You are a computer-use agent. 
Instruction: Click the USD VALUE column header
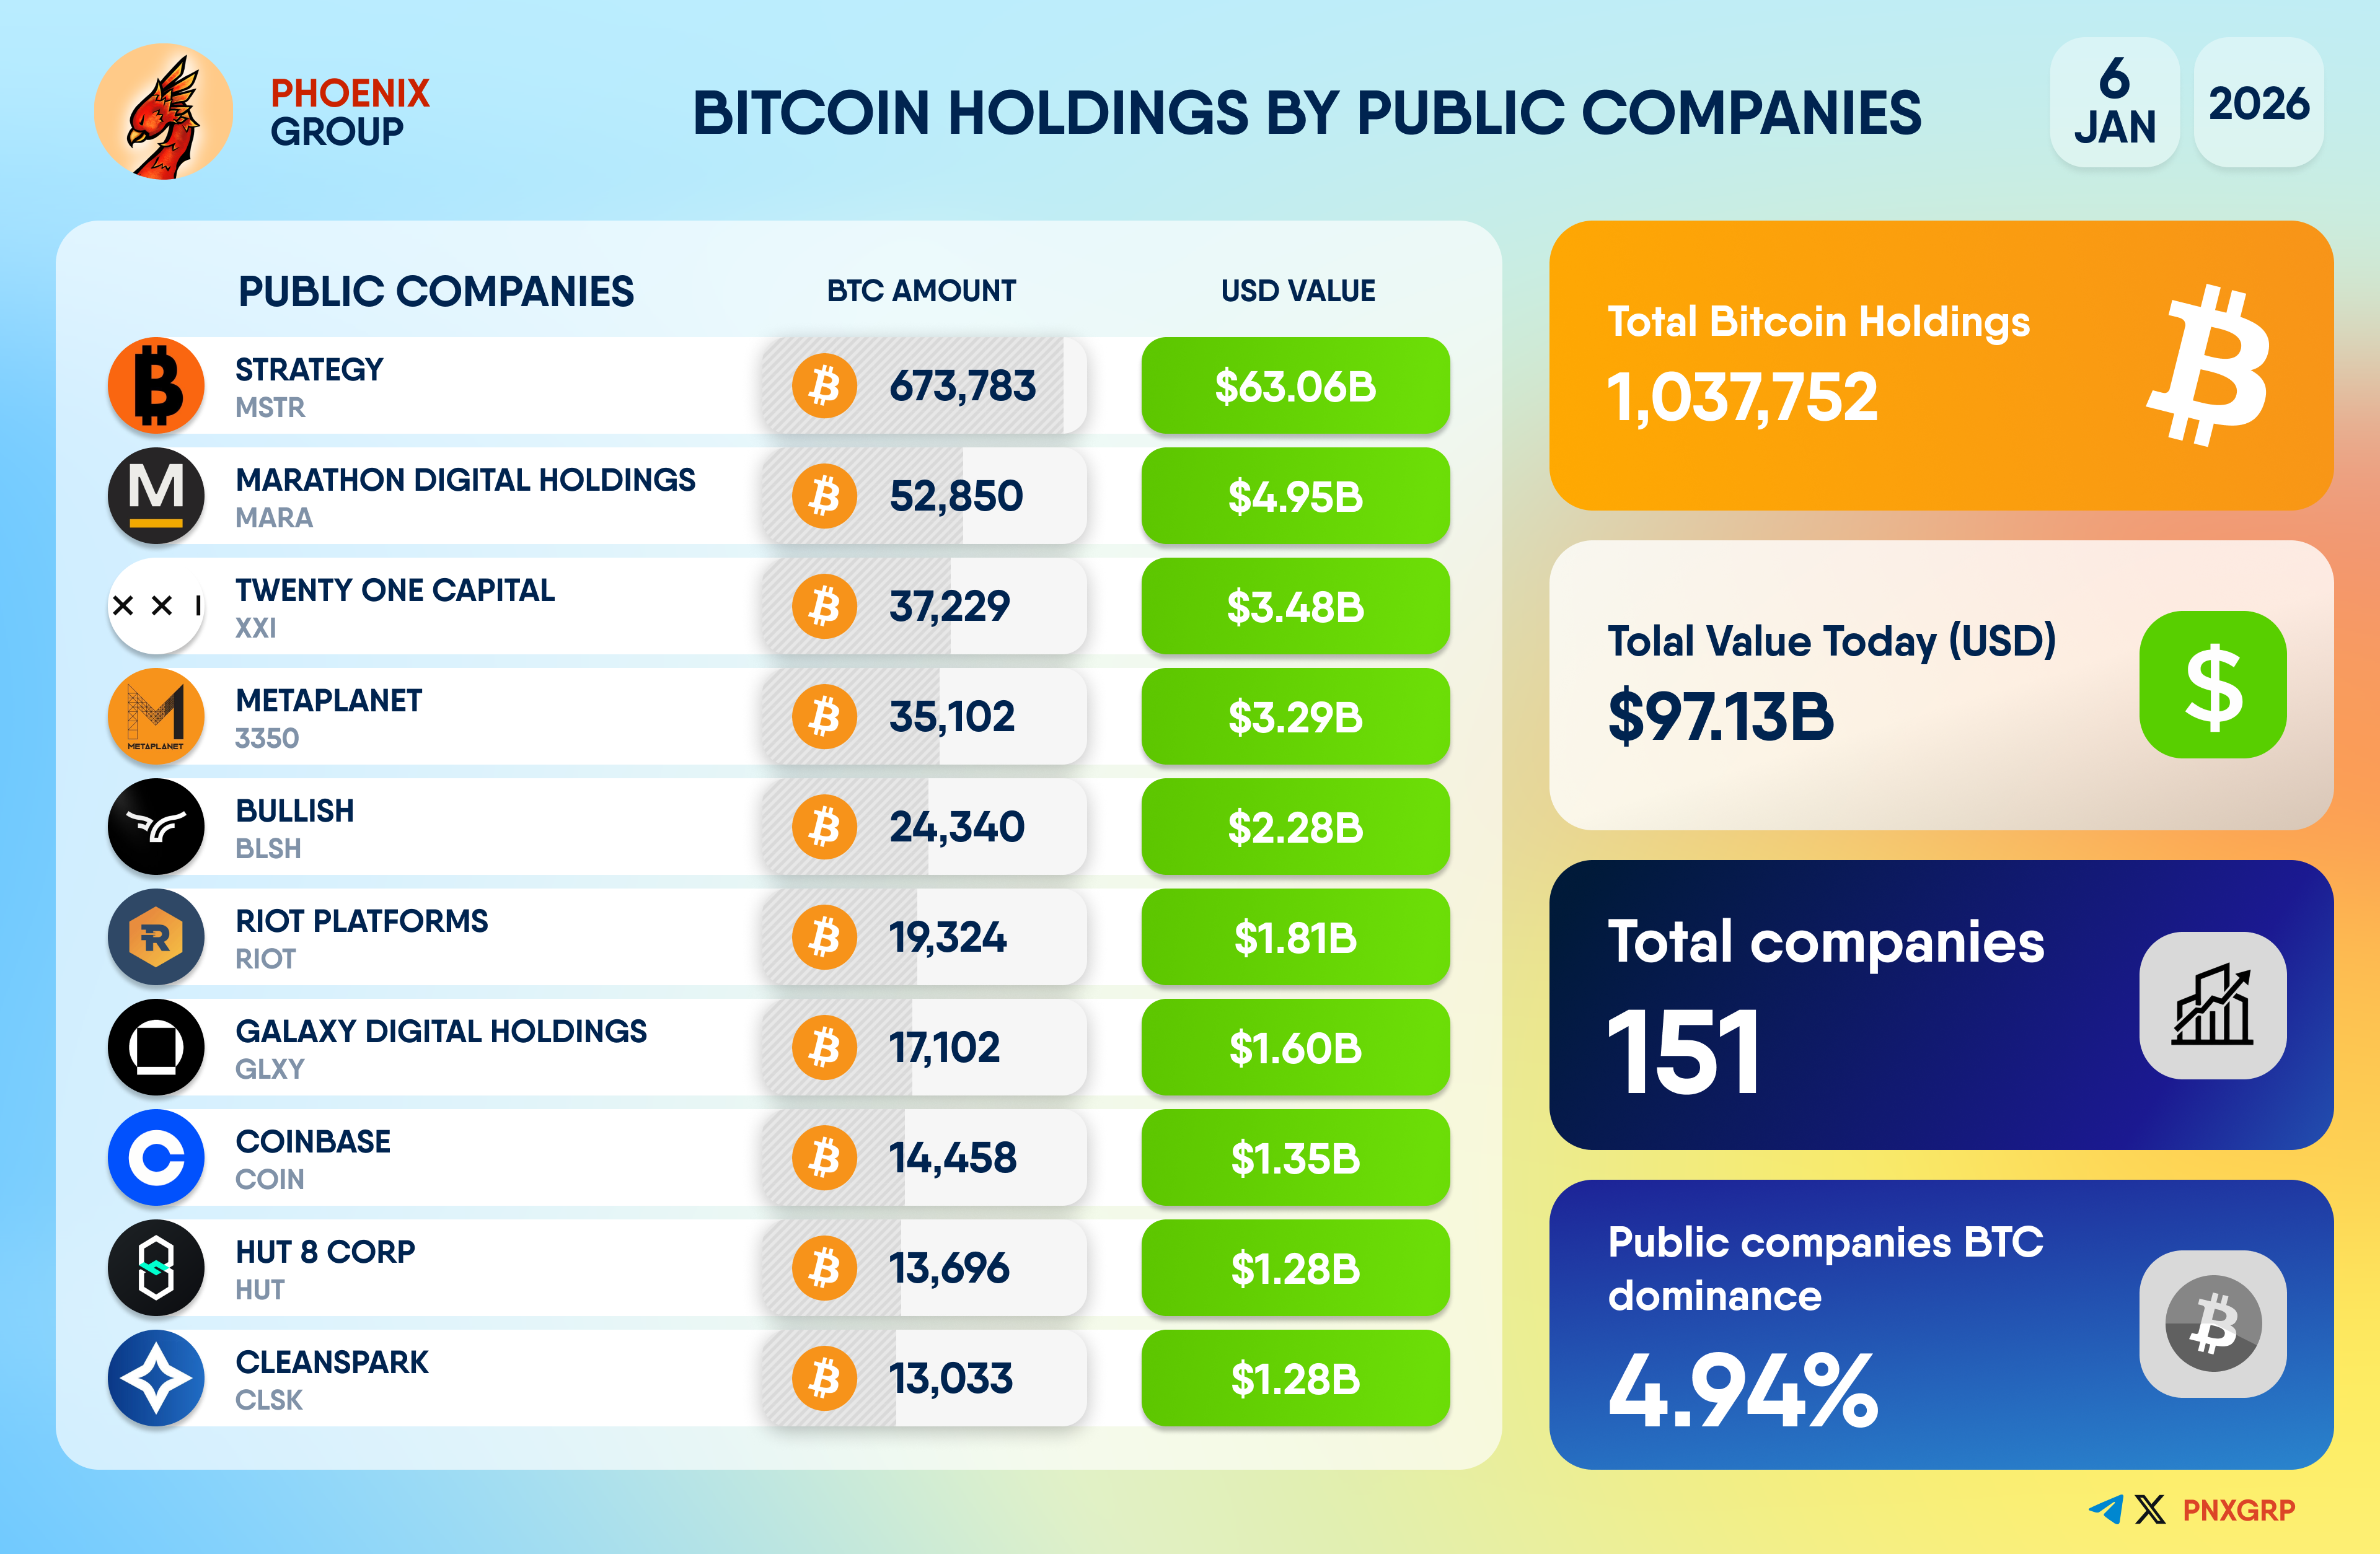pos(1298,291)
